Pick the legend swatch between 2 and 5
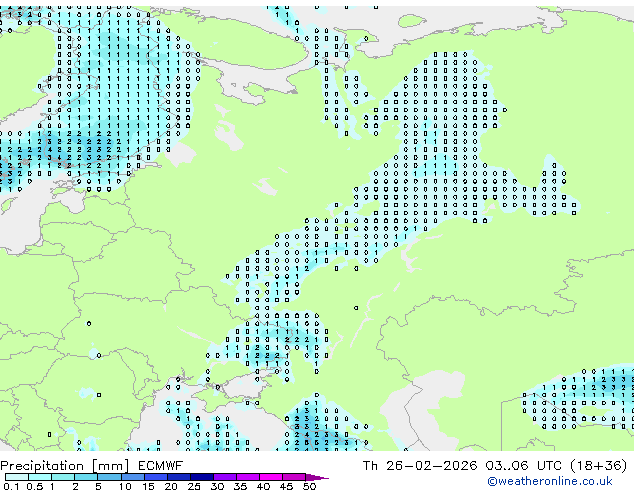 coord(86,477)
